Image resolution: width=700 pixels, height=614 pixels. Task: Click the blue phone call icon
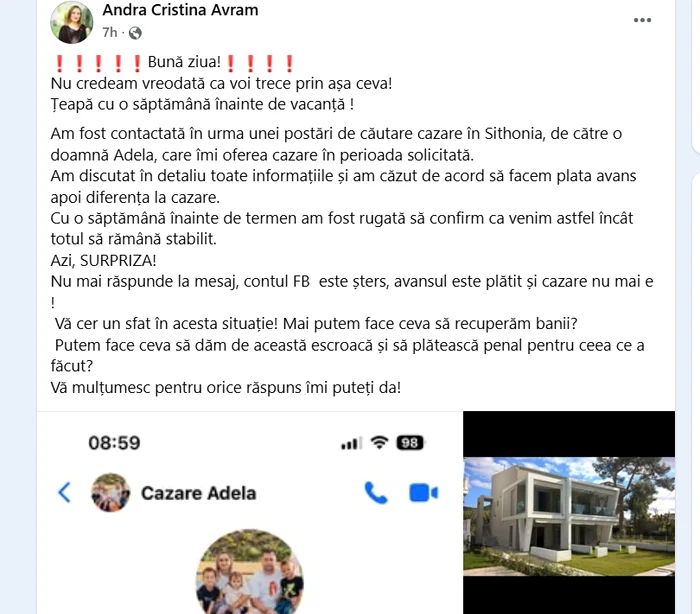tap(376, 493)
